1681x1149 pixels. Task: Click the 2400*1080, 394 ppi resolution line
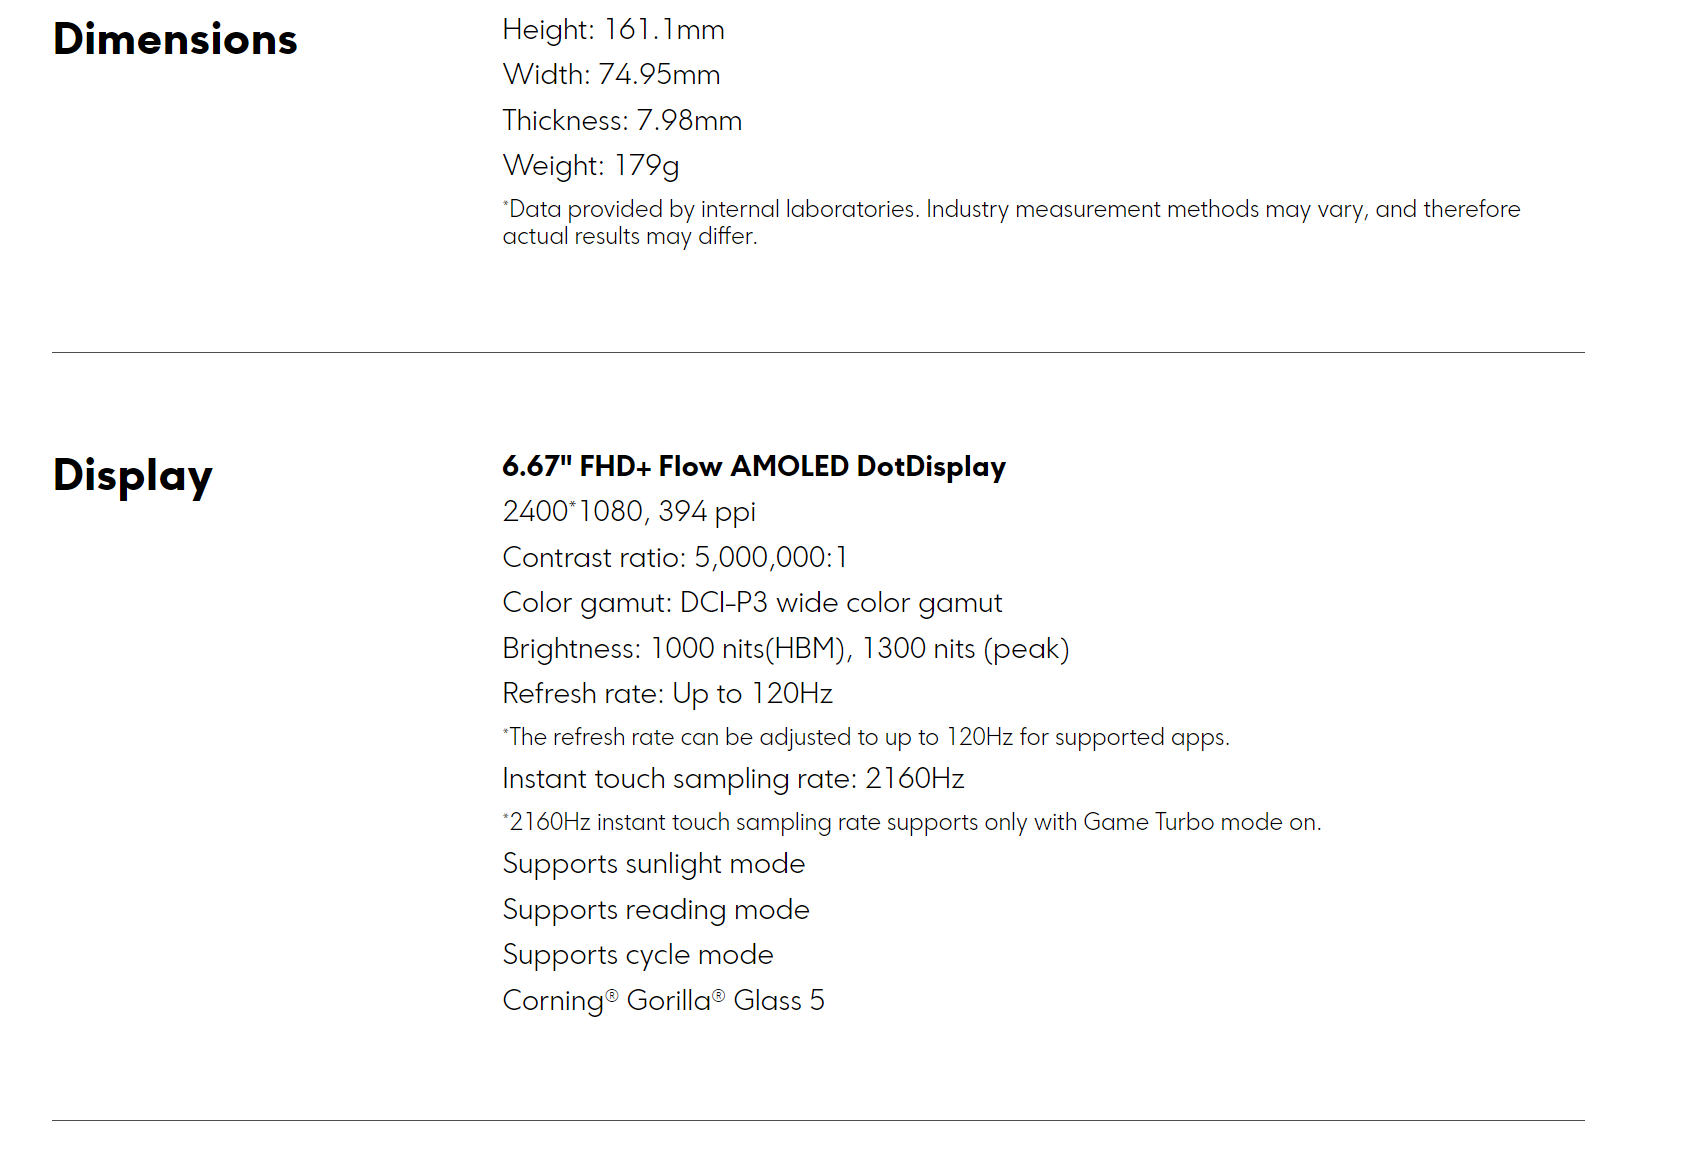(x=629, y=512)
